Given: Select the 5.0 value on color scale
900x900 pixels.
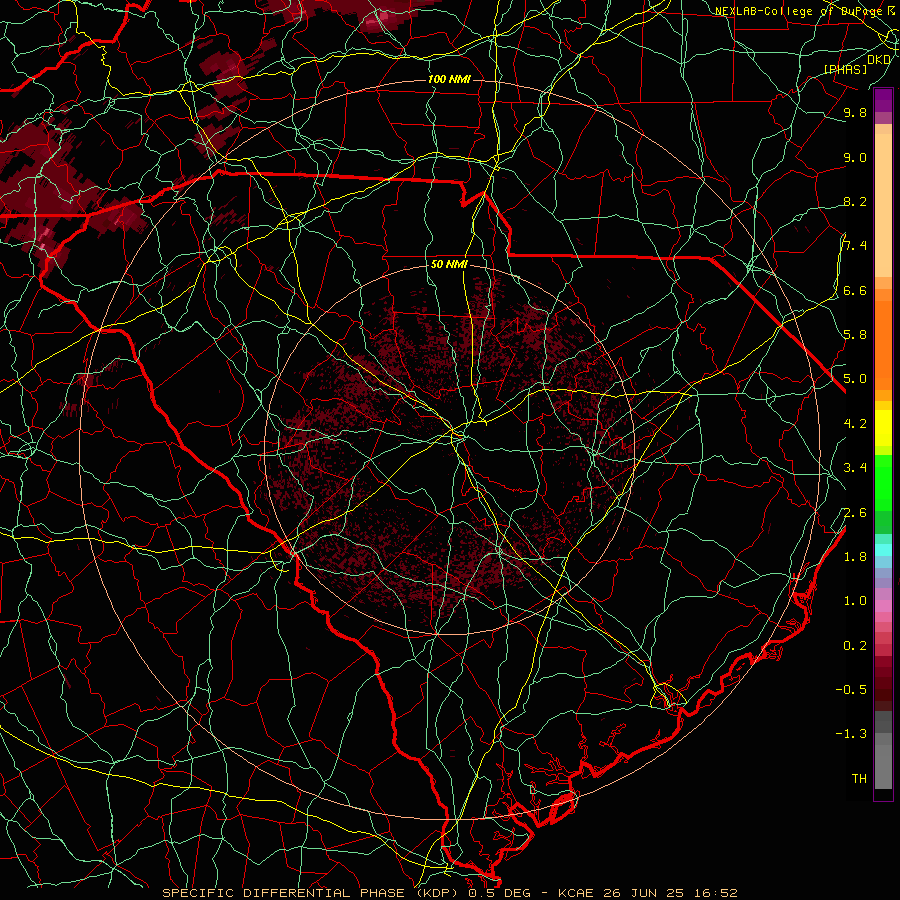Looking at the screenshot, I should 855,379.
